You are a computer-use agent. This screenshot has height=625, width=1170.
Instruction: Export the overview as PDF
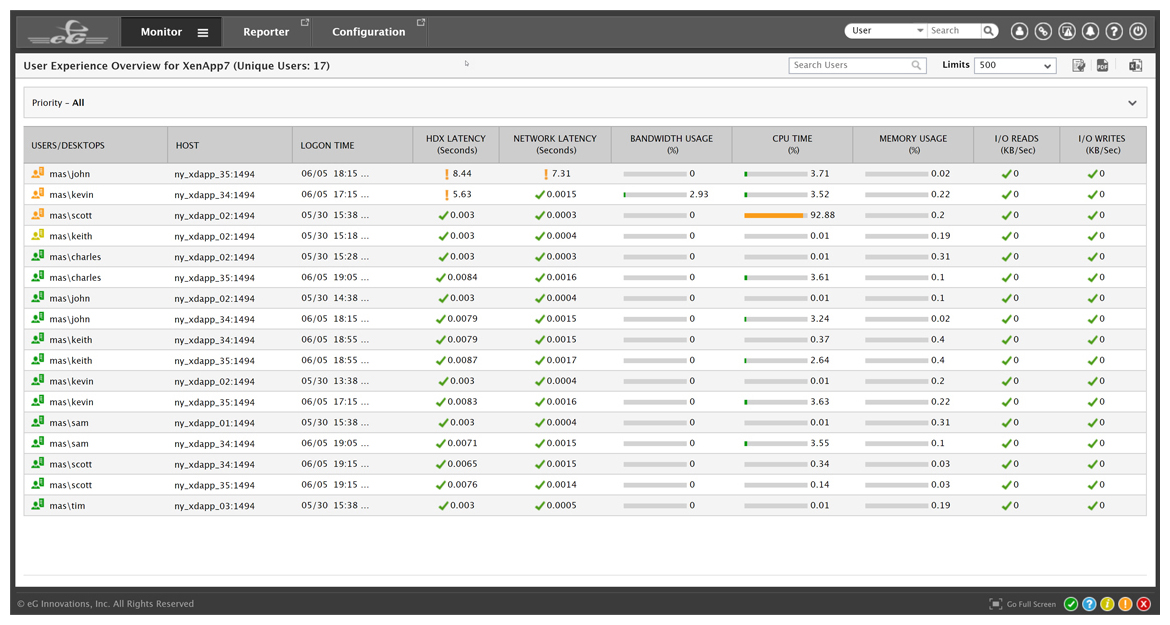(x=1102, y=66)
